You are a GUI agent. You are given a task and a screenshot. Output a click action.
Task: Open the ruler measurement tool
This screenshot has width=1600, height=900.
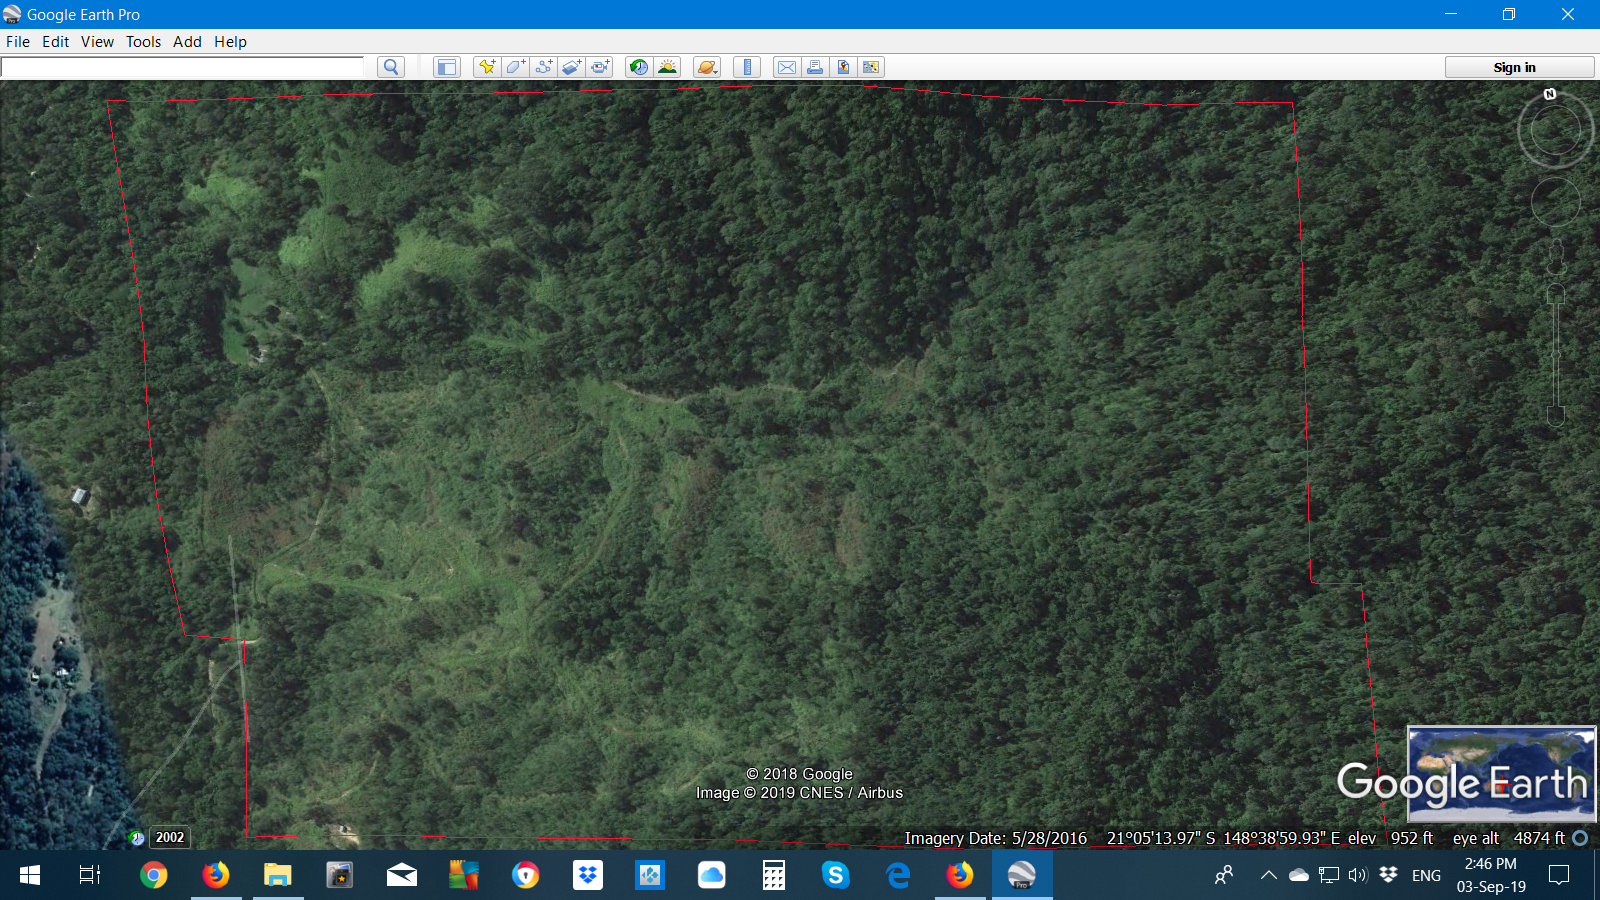[747, 67]
